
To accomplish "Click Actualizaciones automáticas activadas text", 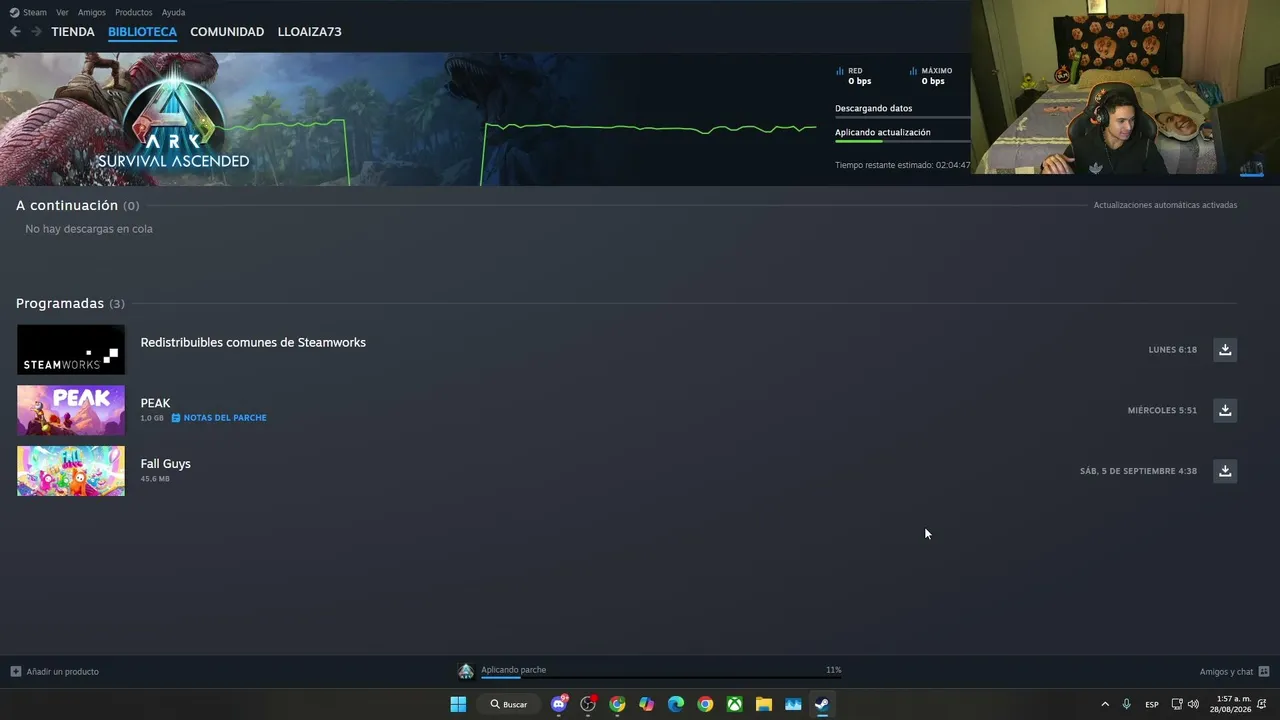I will 1165,205.
